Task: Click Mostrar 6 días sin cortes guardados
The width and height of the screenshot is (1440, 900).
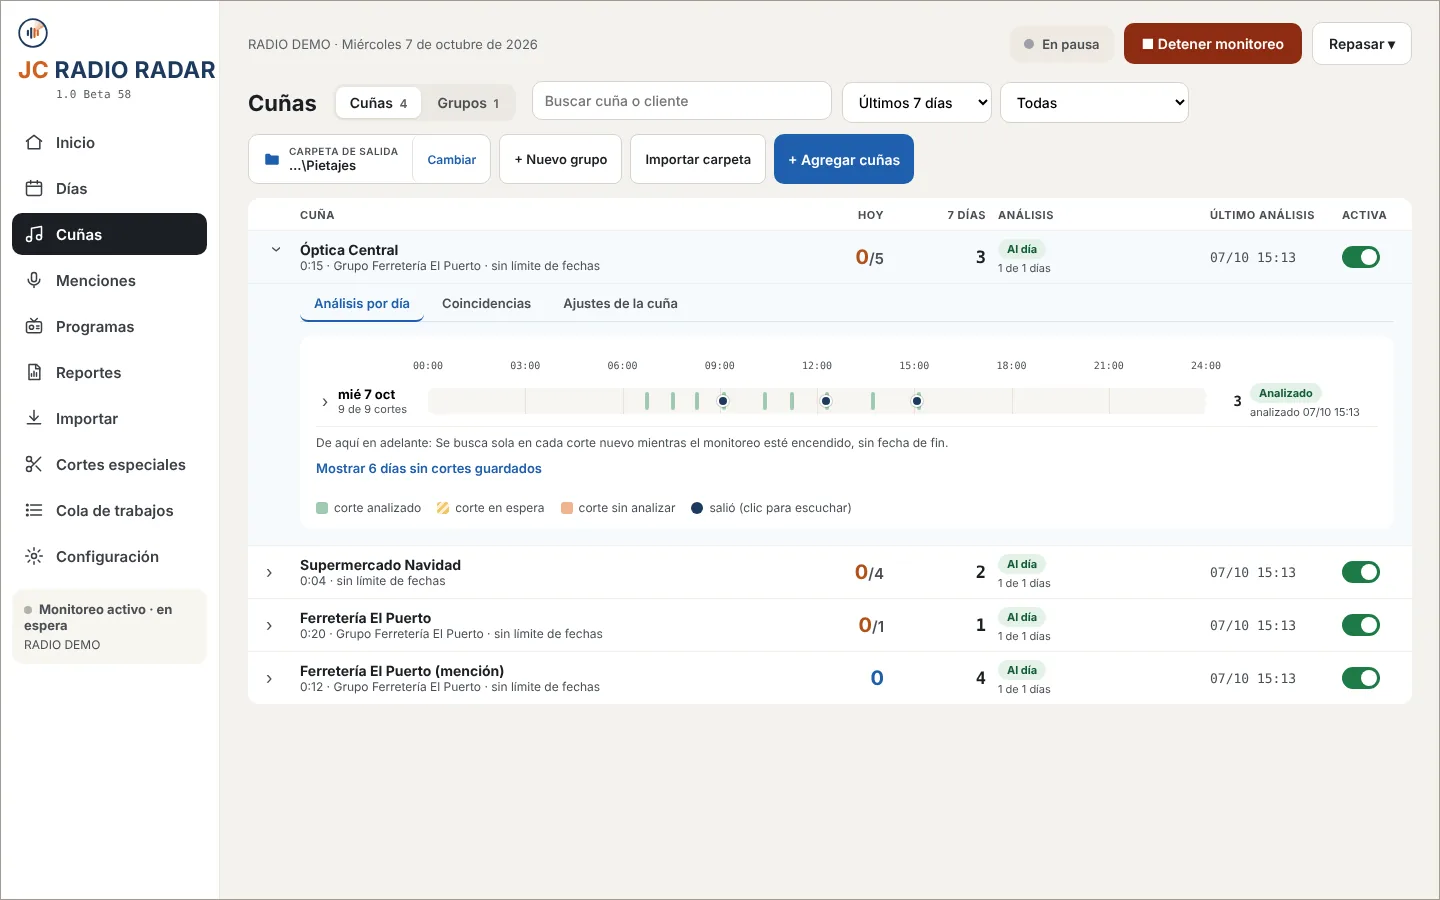Action: point(429,469)
